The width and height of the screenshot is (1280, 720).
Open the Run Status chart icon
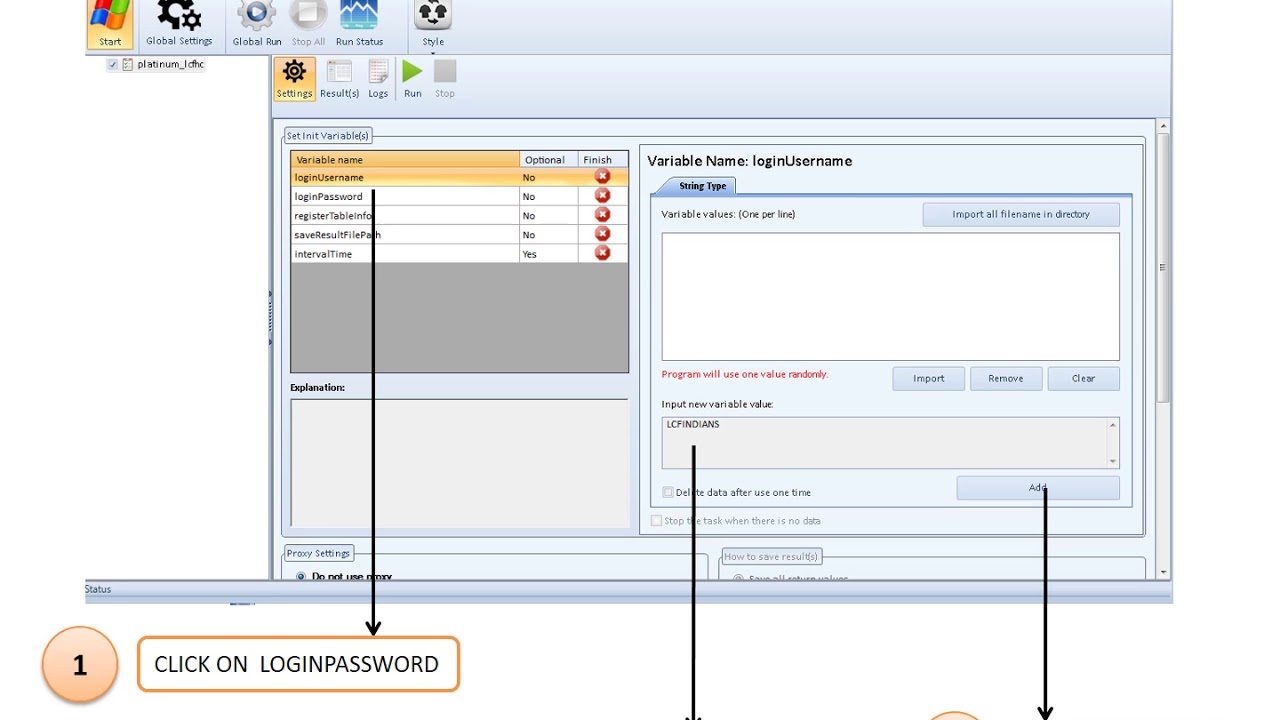(359, 15)
